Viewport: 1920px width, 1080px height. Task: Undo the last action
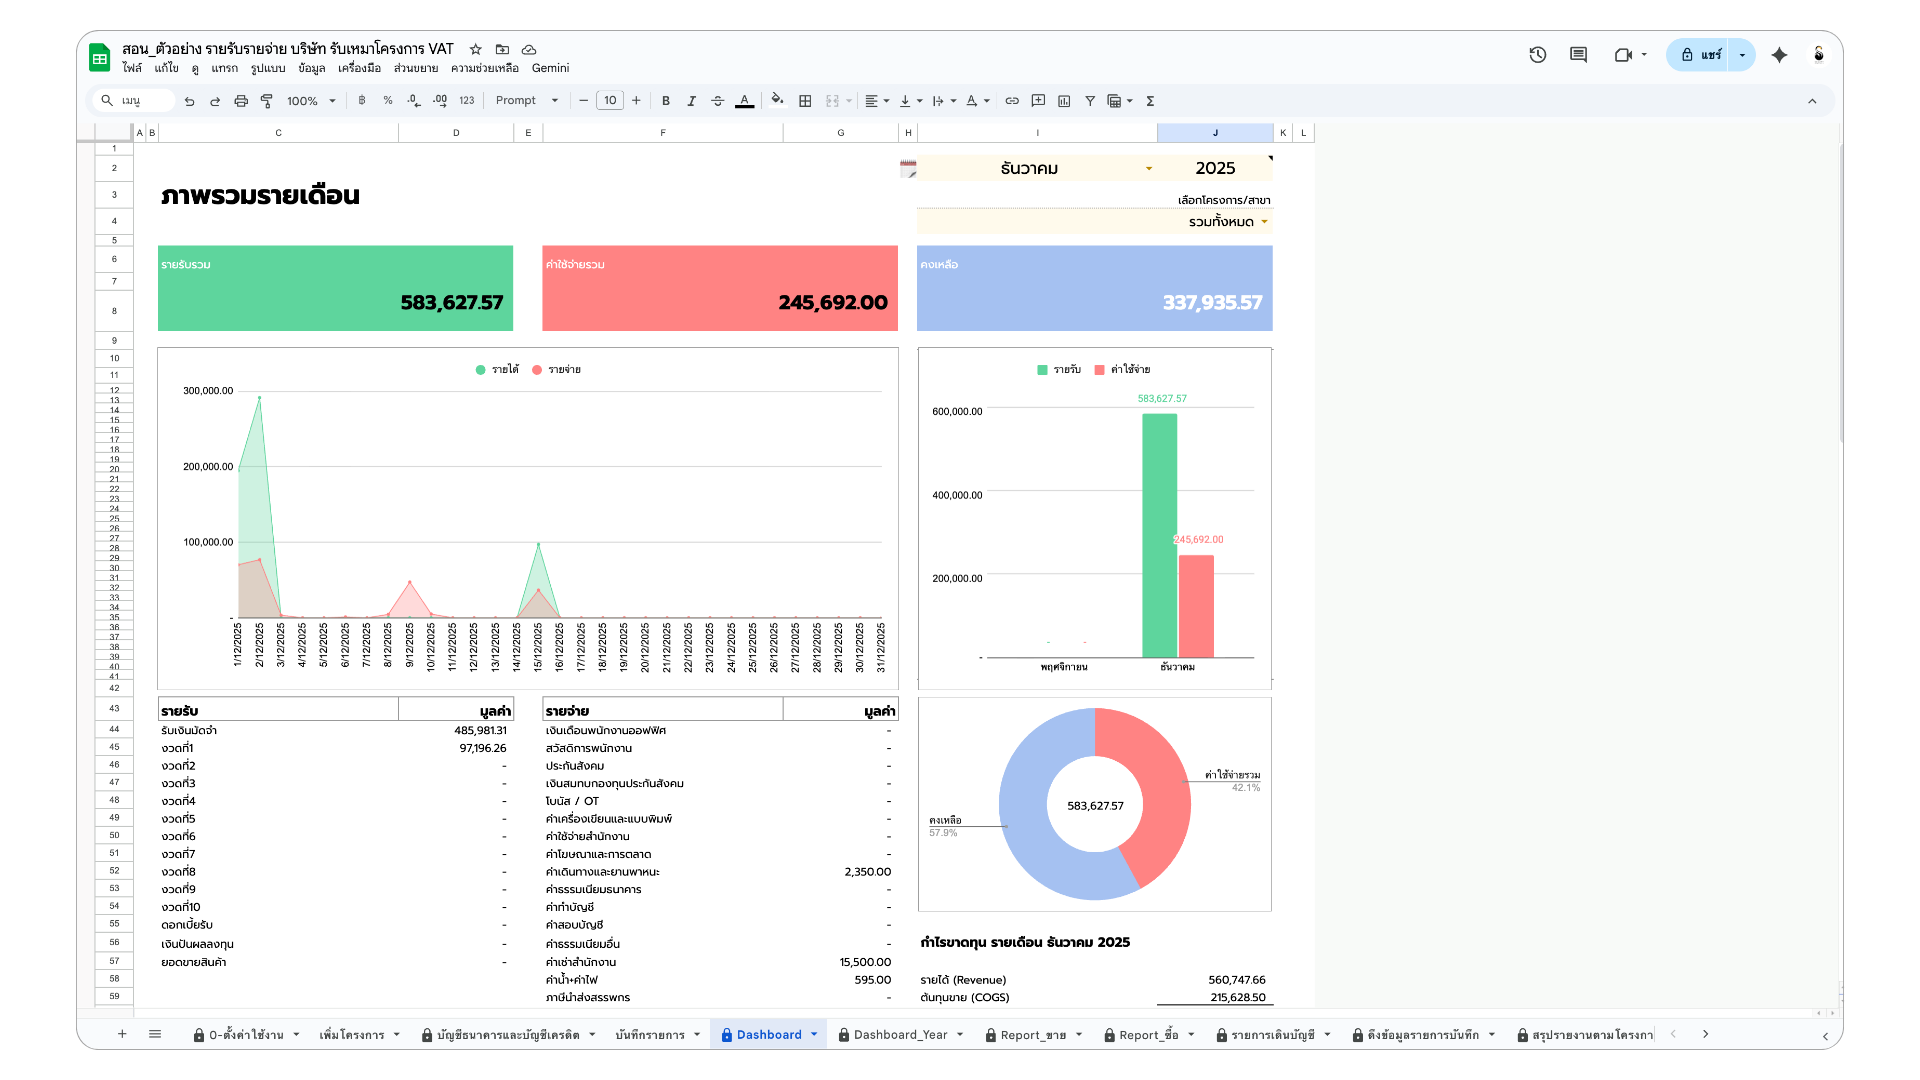tap(189, 101)
